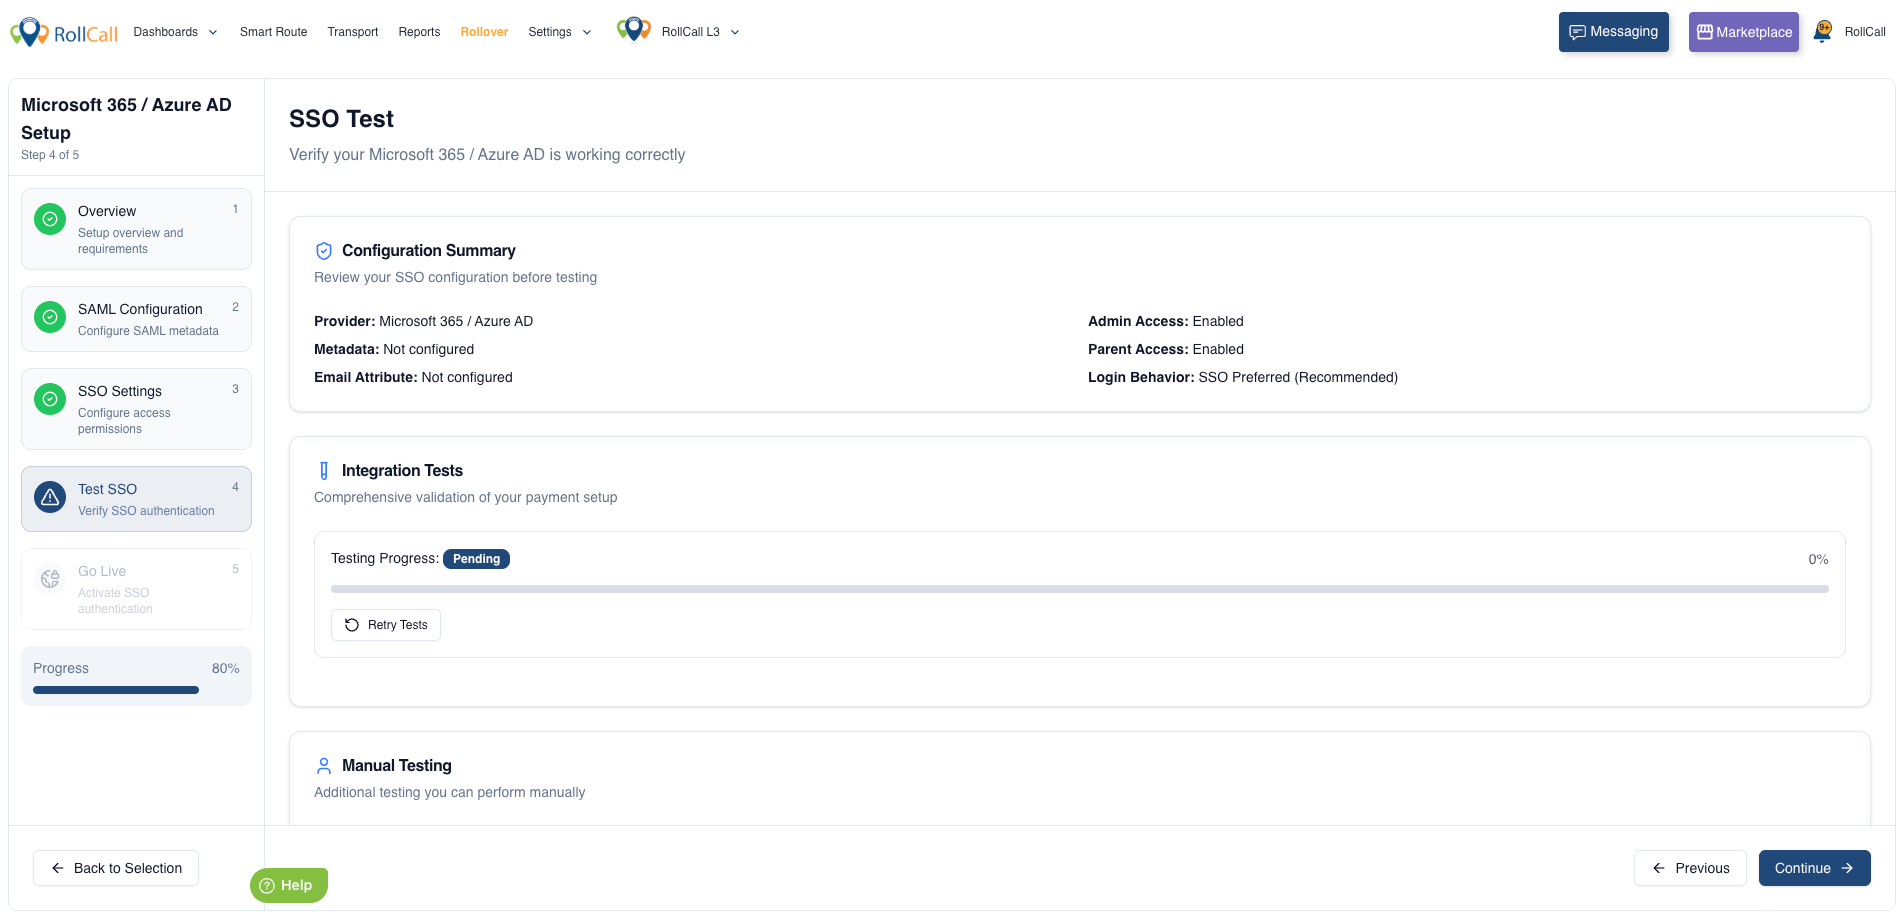Click Continue to proceed to next step
The height and width of the screenshot is (918, 1904).
[x=1815, y=868]
